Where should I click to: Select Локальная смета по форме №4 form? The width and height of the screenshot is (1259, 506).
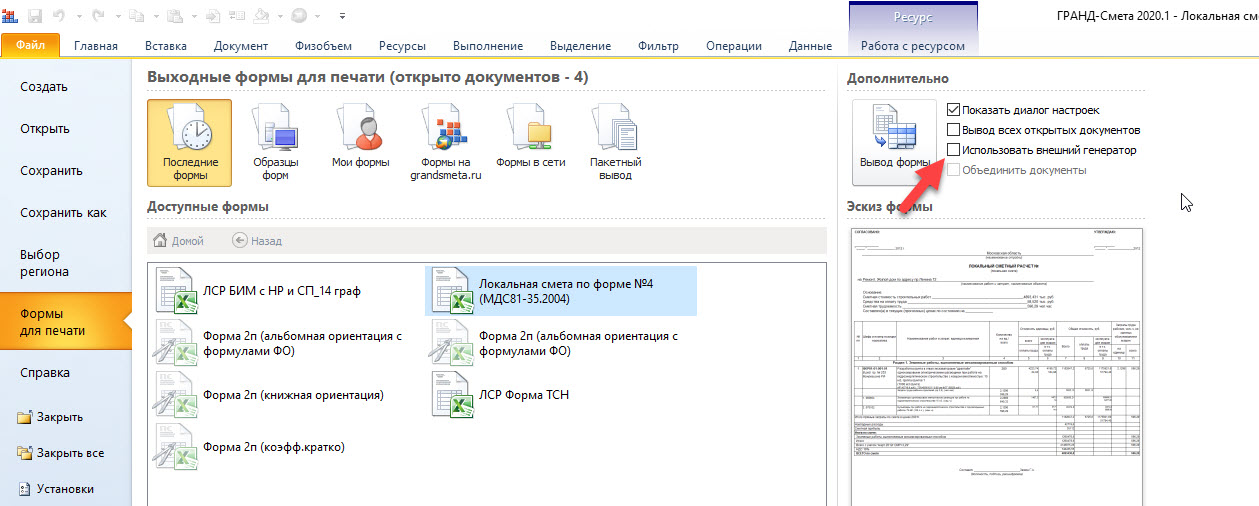click(561, 291)
